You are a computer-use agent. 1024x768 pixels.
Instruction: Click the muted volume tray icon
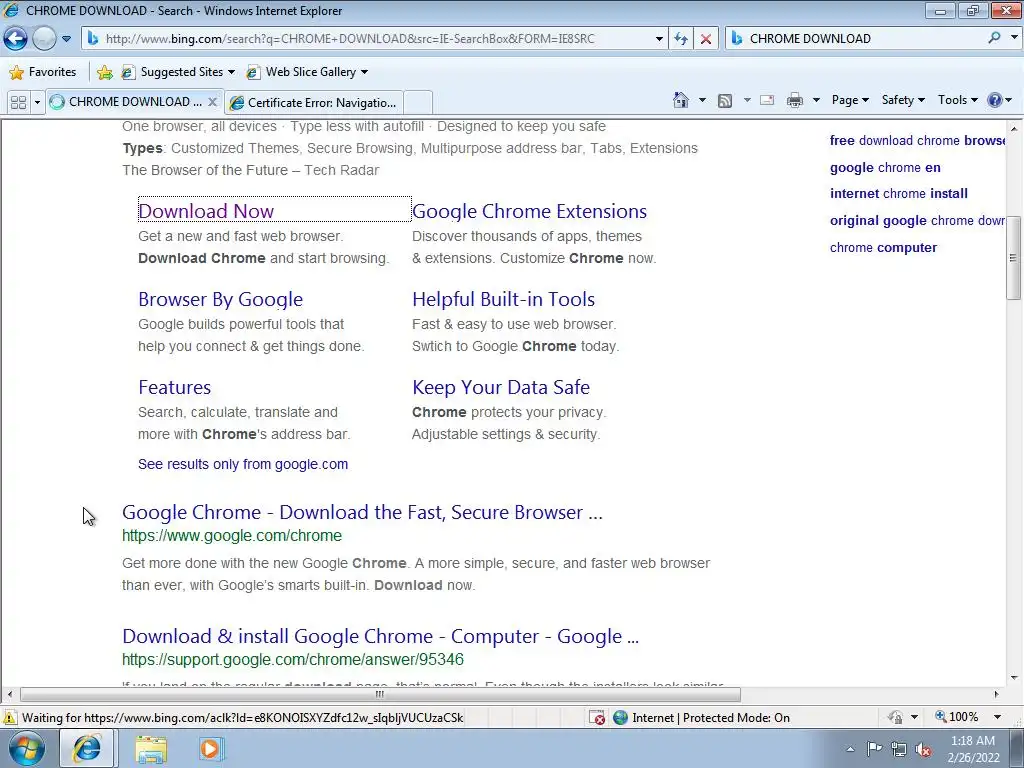pyautogui.click(x=923, y=749)
